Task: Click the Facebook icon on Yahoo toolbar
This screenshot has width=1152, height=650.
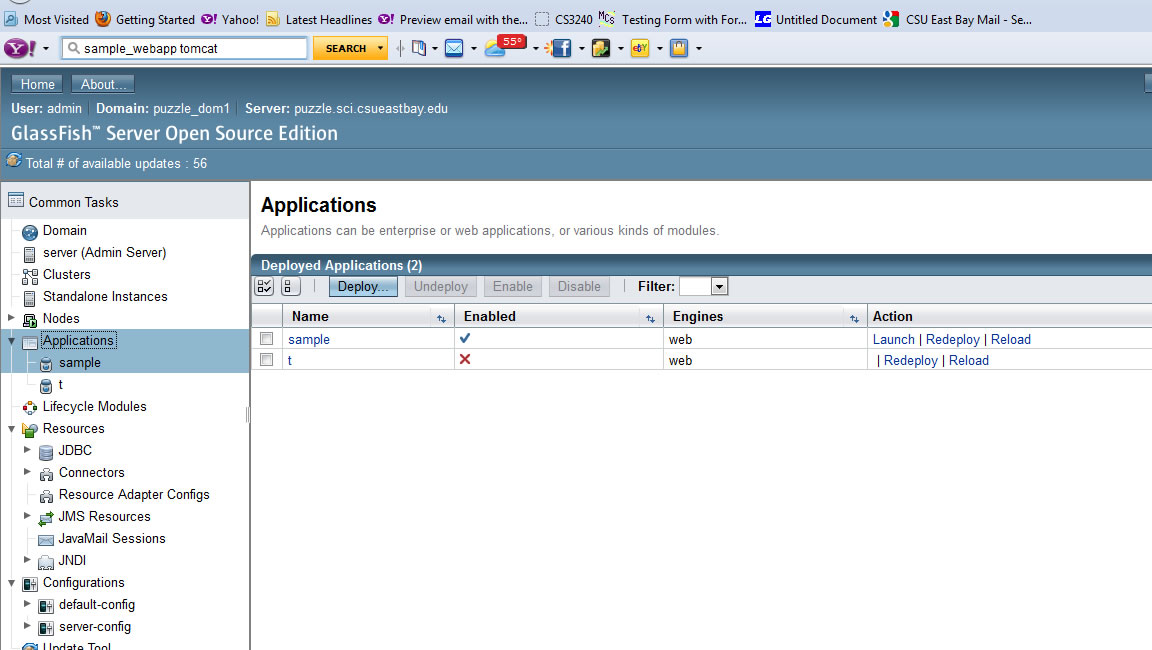Action: click(561, 46)
